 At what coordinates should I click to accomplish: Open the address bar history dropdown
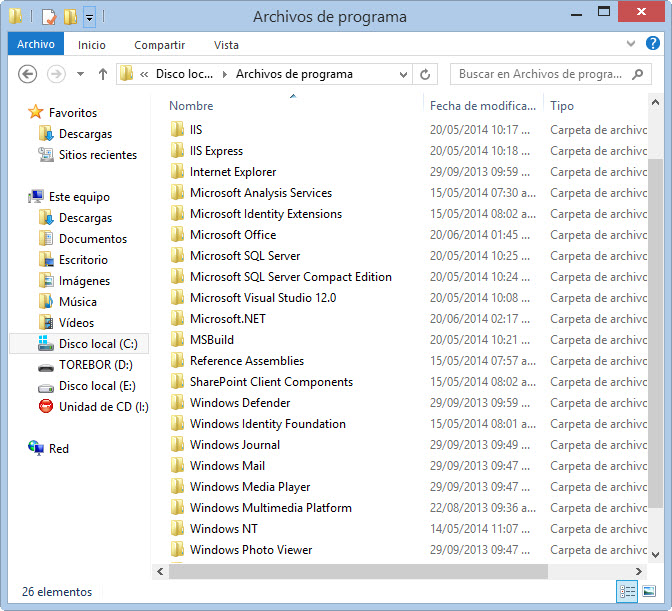tap(403, 75)
